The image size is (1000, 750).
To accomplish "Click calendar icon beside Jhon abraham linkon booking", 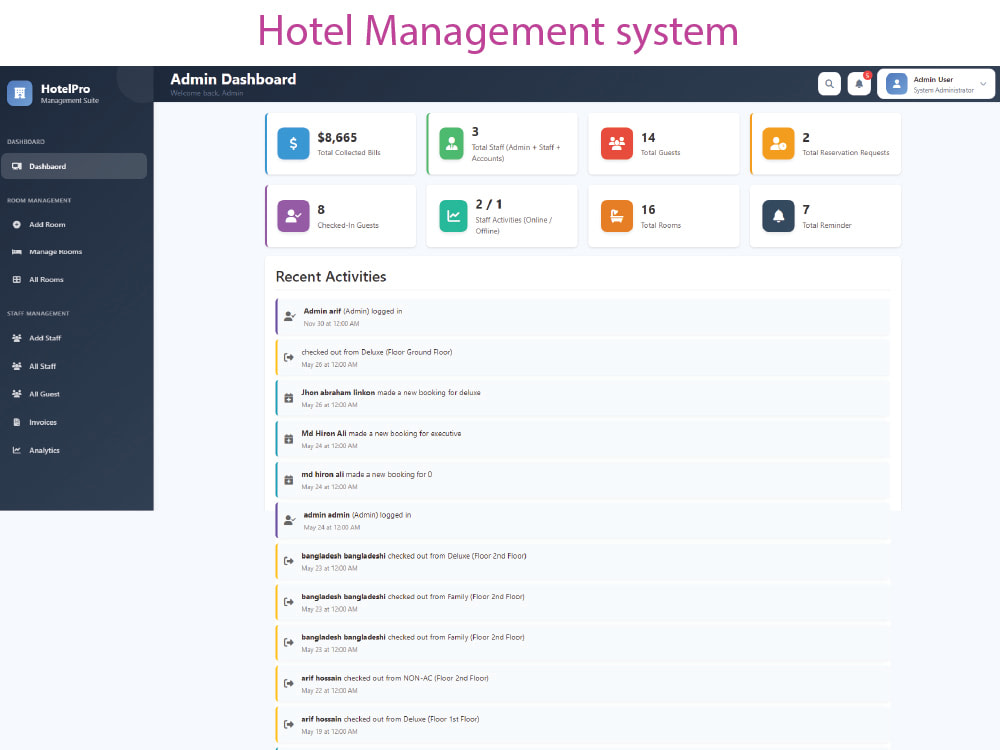I will pyautogui.click(x=288, y=398).
